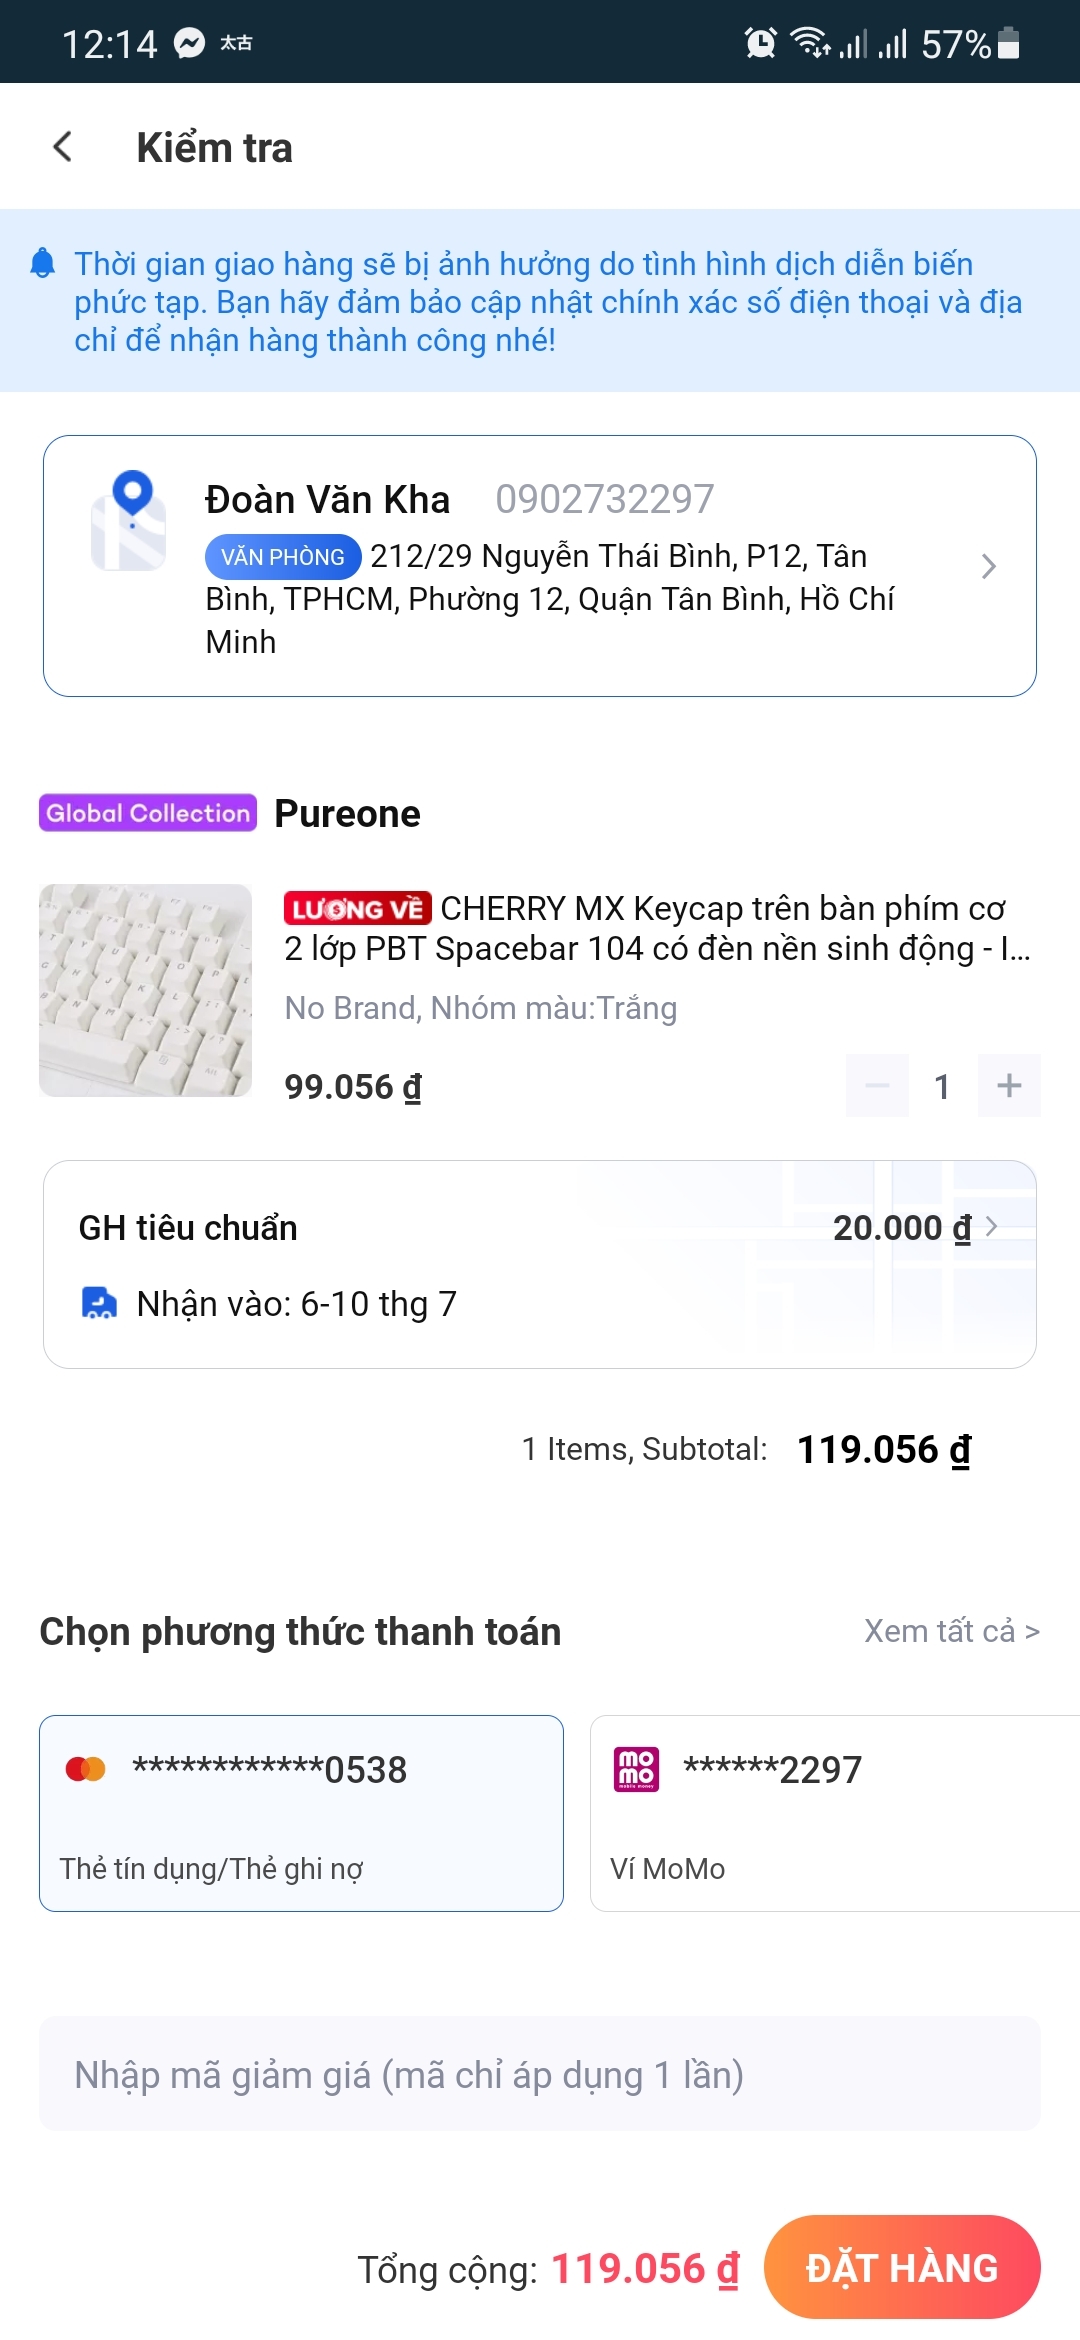This screenshot has width=1080, height=2340.
Task: Tap the ĐẶT HÀNG button
Action: pyautogui.click(x=902, y=2267)
